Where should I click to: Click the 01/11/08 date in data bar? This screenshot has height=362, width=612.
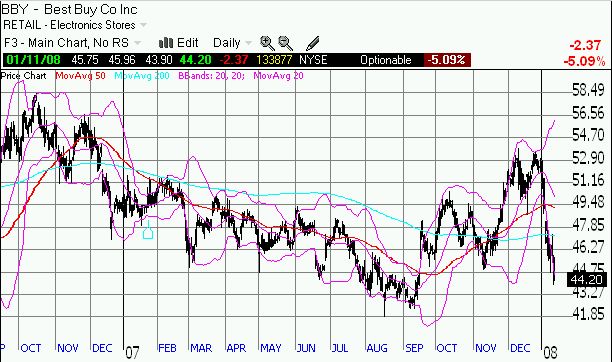(34, 60)
